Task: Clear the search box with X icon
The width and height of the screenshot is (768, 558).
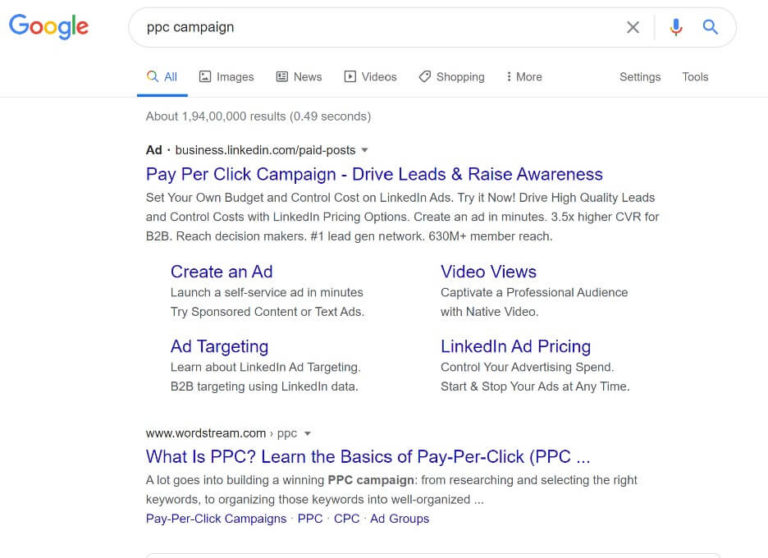Action: [633, 28]
